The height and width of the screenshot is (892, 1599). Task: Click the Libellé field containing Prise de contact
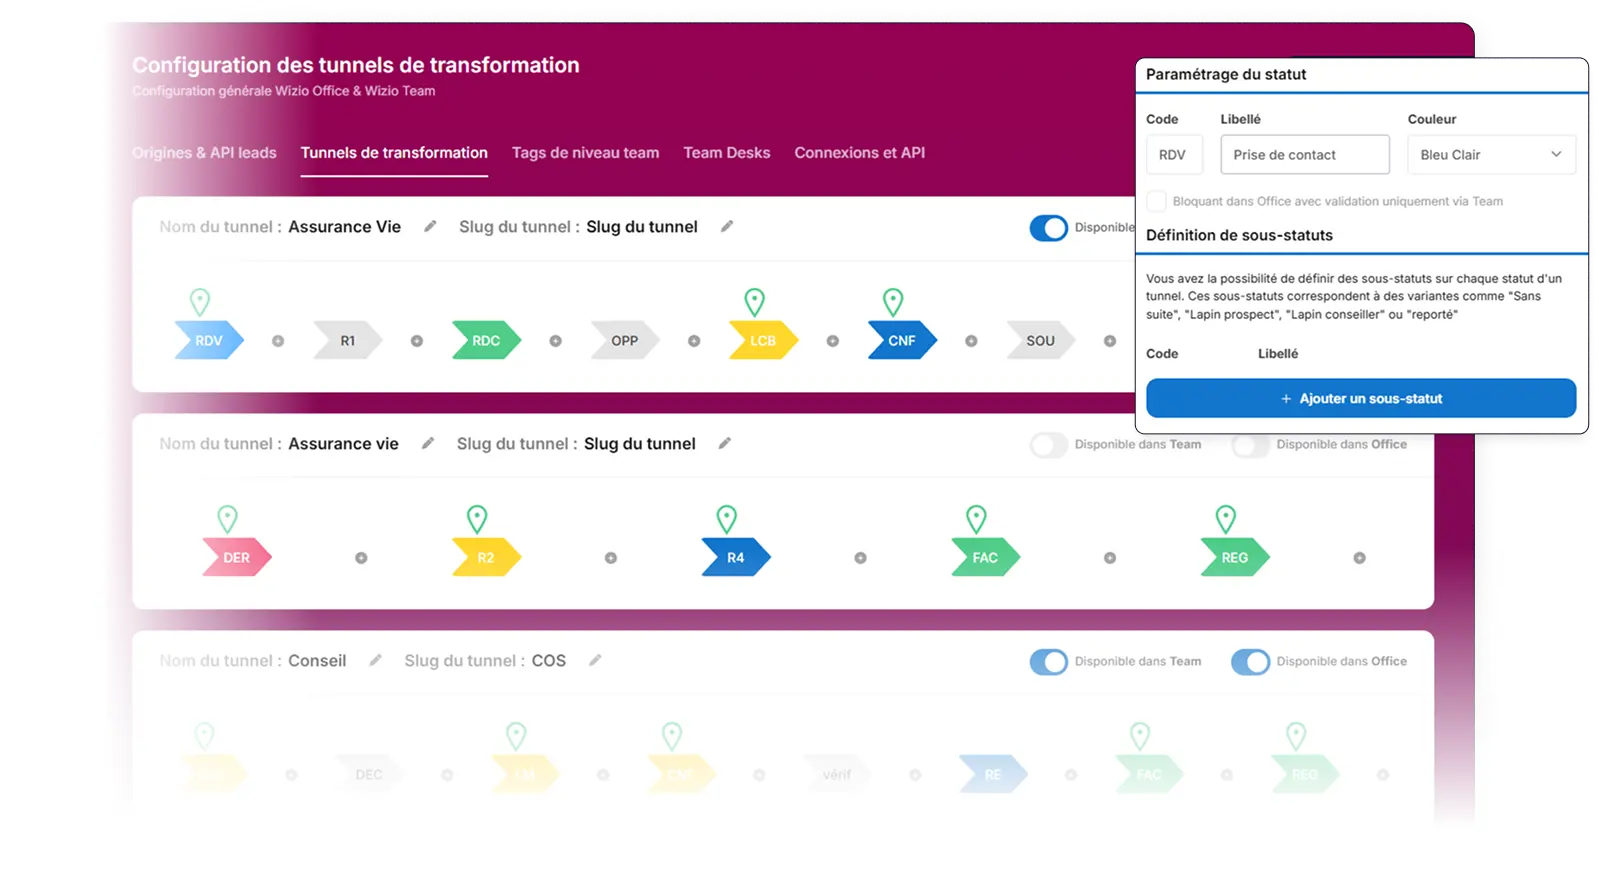(x=1304, y=155)
